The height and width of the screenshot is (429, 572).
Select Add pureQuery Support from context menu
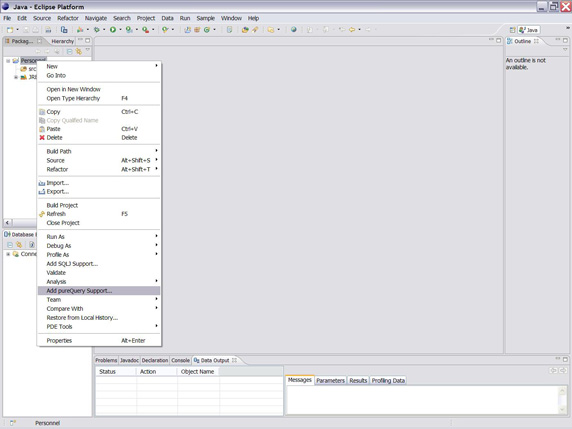click(x=98, y=291)
